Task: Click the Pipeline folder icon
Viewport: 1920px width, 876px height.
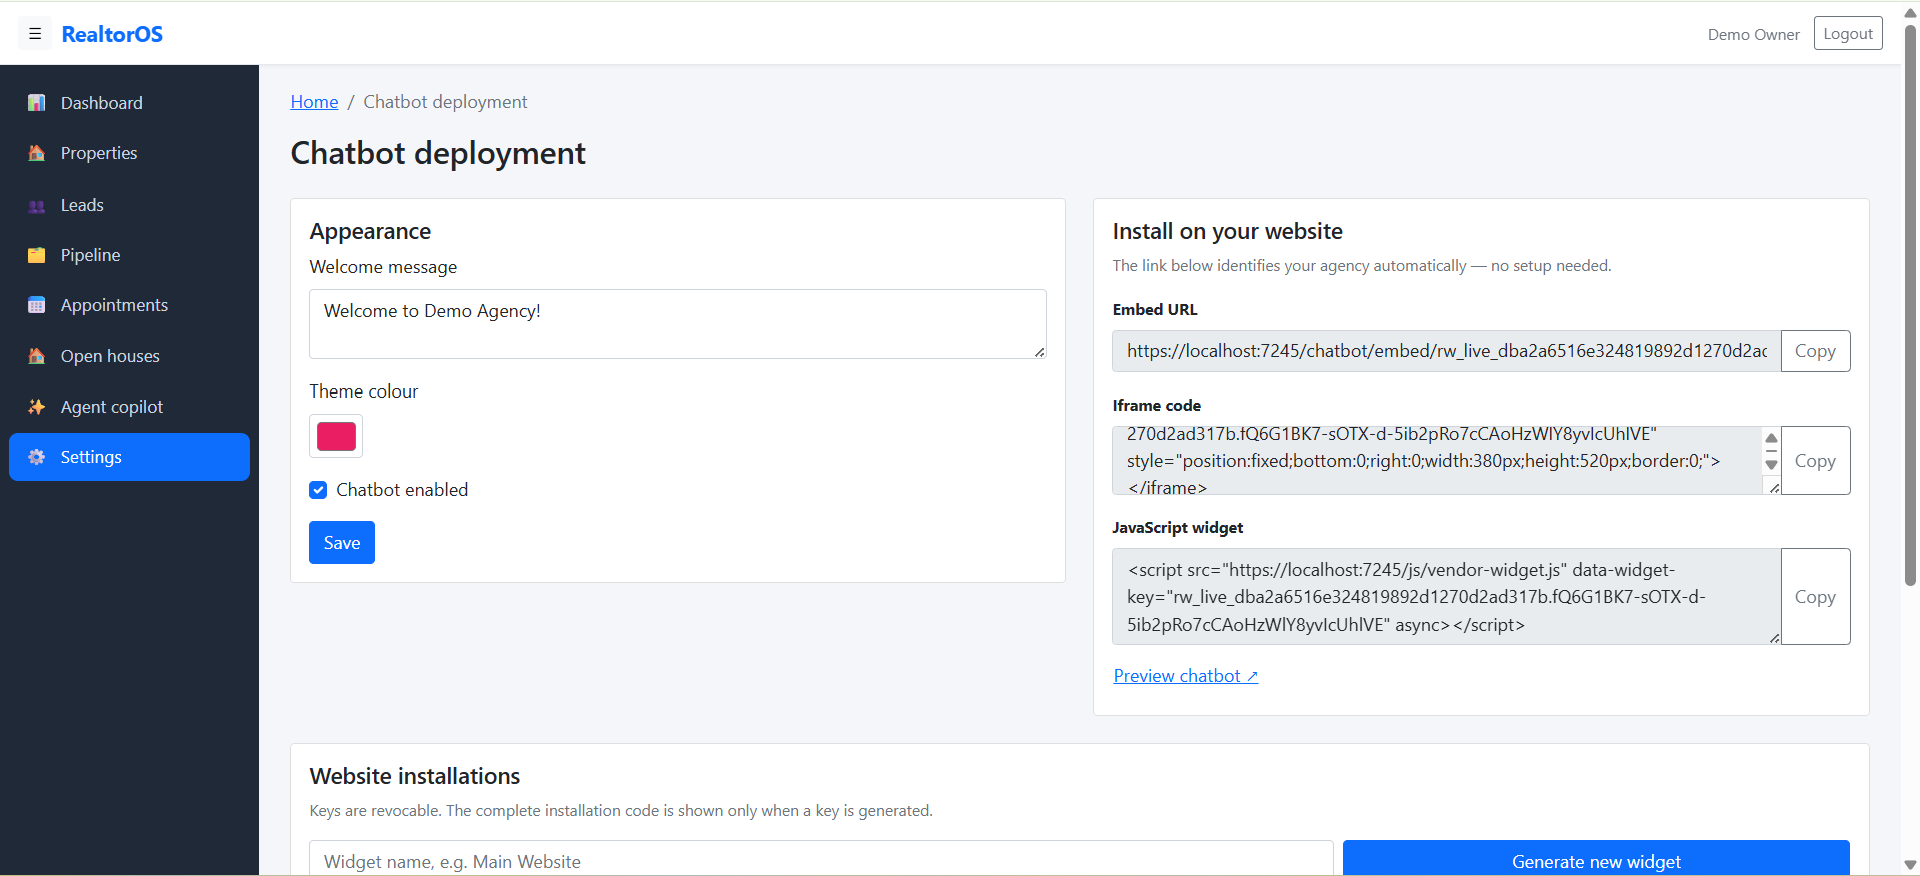Action: click(37, 255)
